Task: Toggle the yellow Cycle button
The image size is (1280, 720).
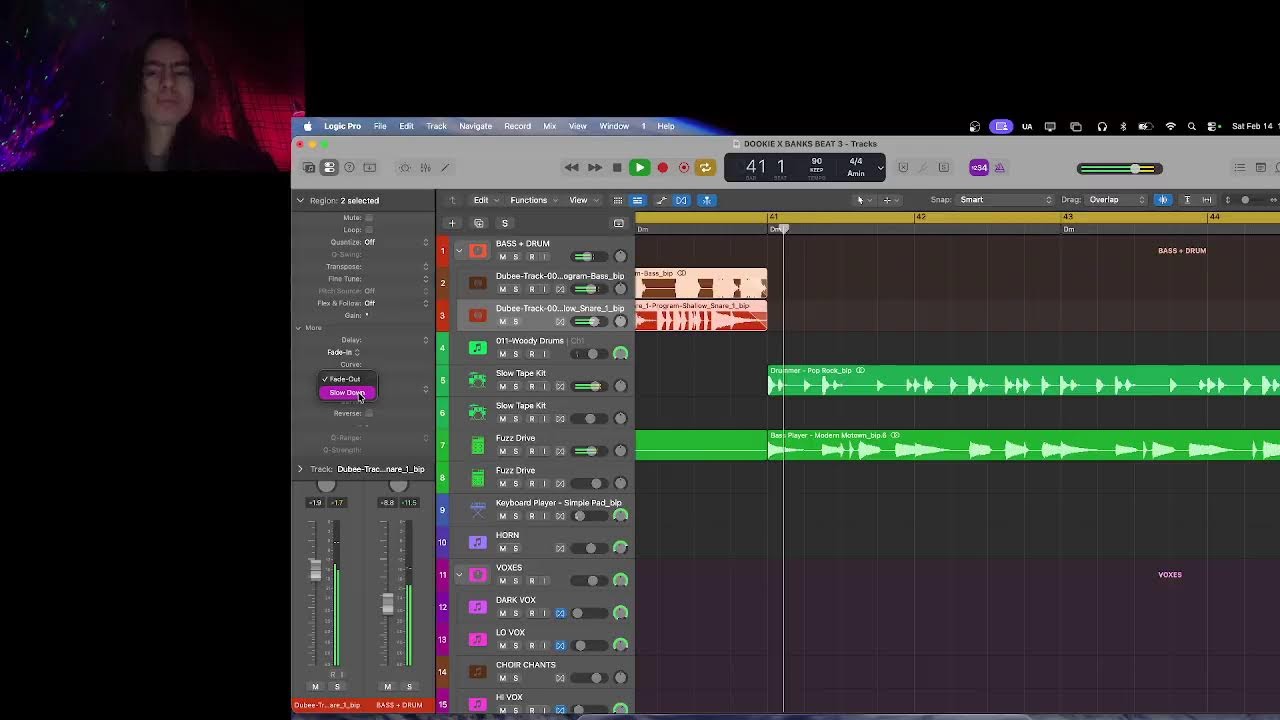Action: pos(705,167)
